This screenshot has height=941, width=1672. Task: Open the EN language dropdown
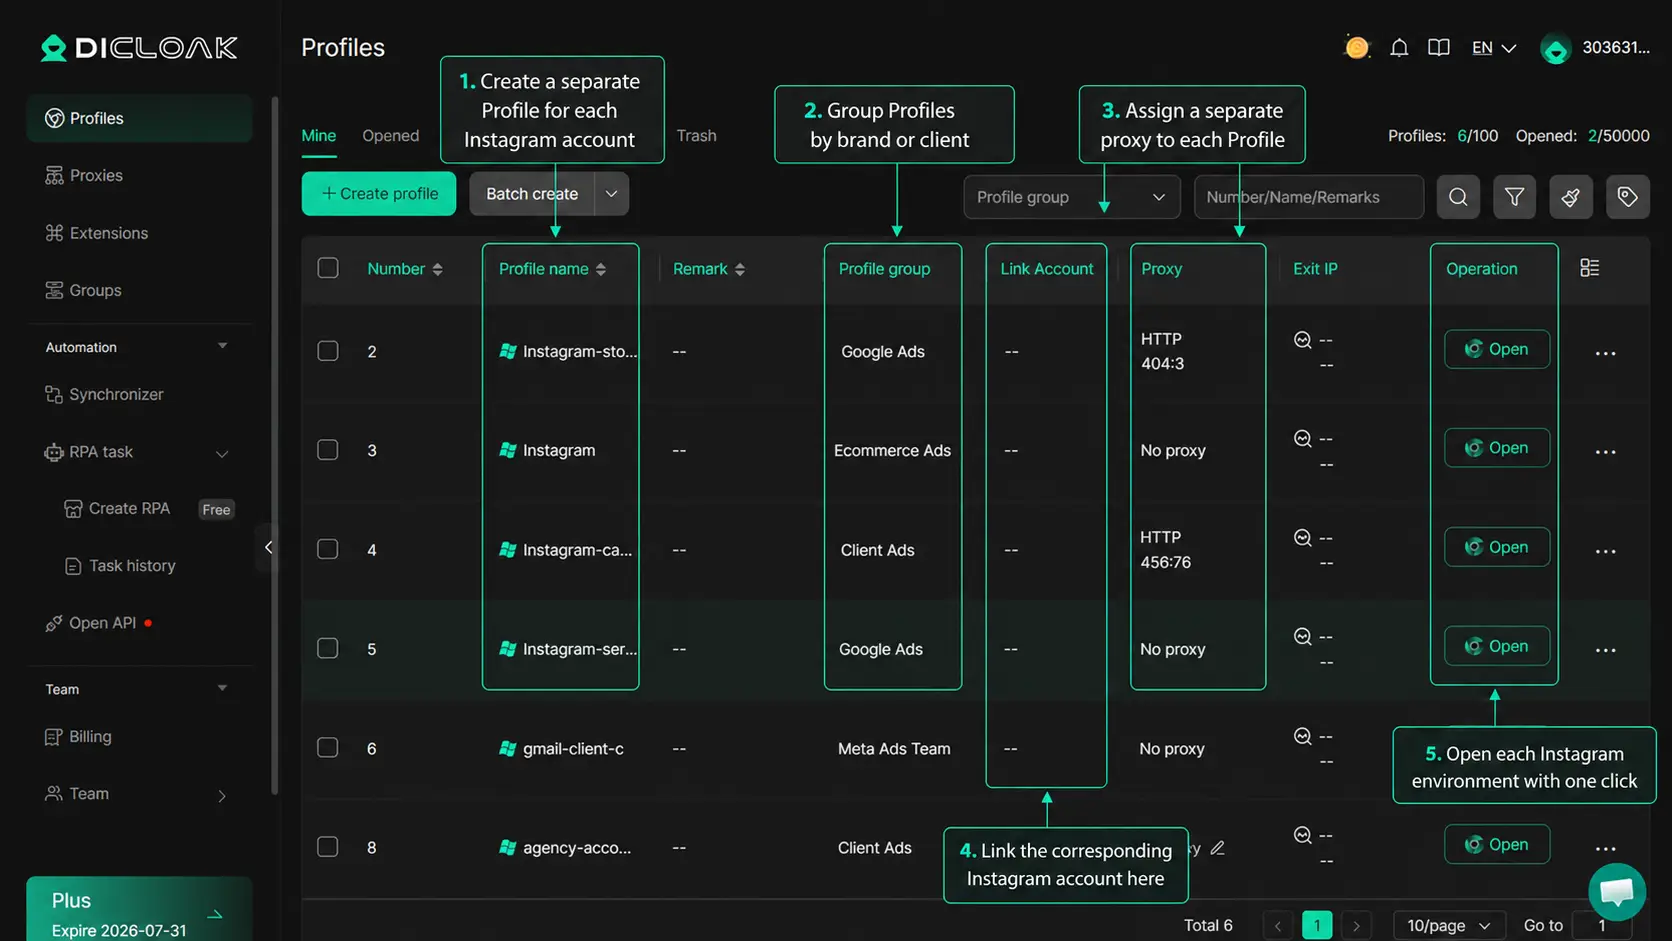(x=1494, y=48)
